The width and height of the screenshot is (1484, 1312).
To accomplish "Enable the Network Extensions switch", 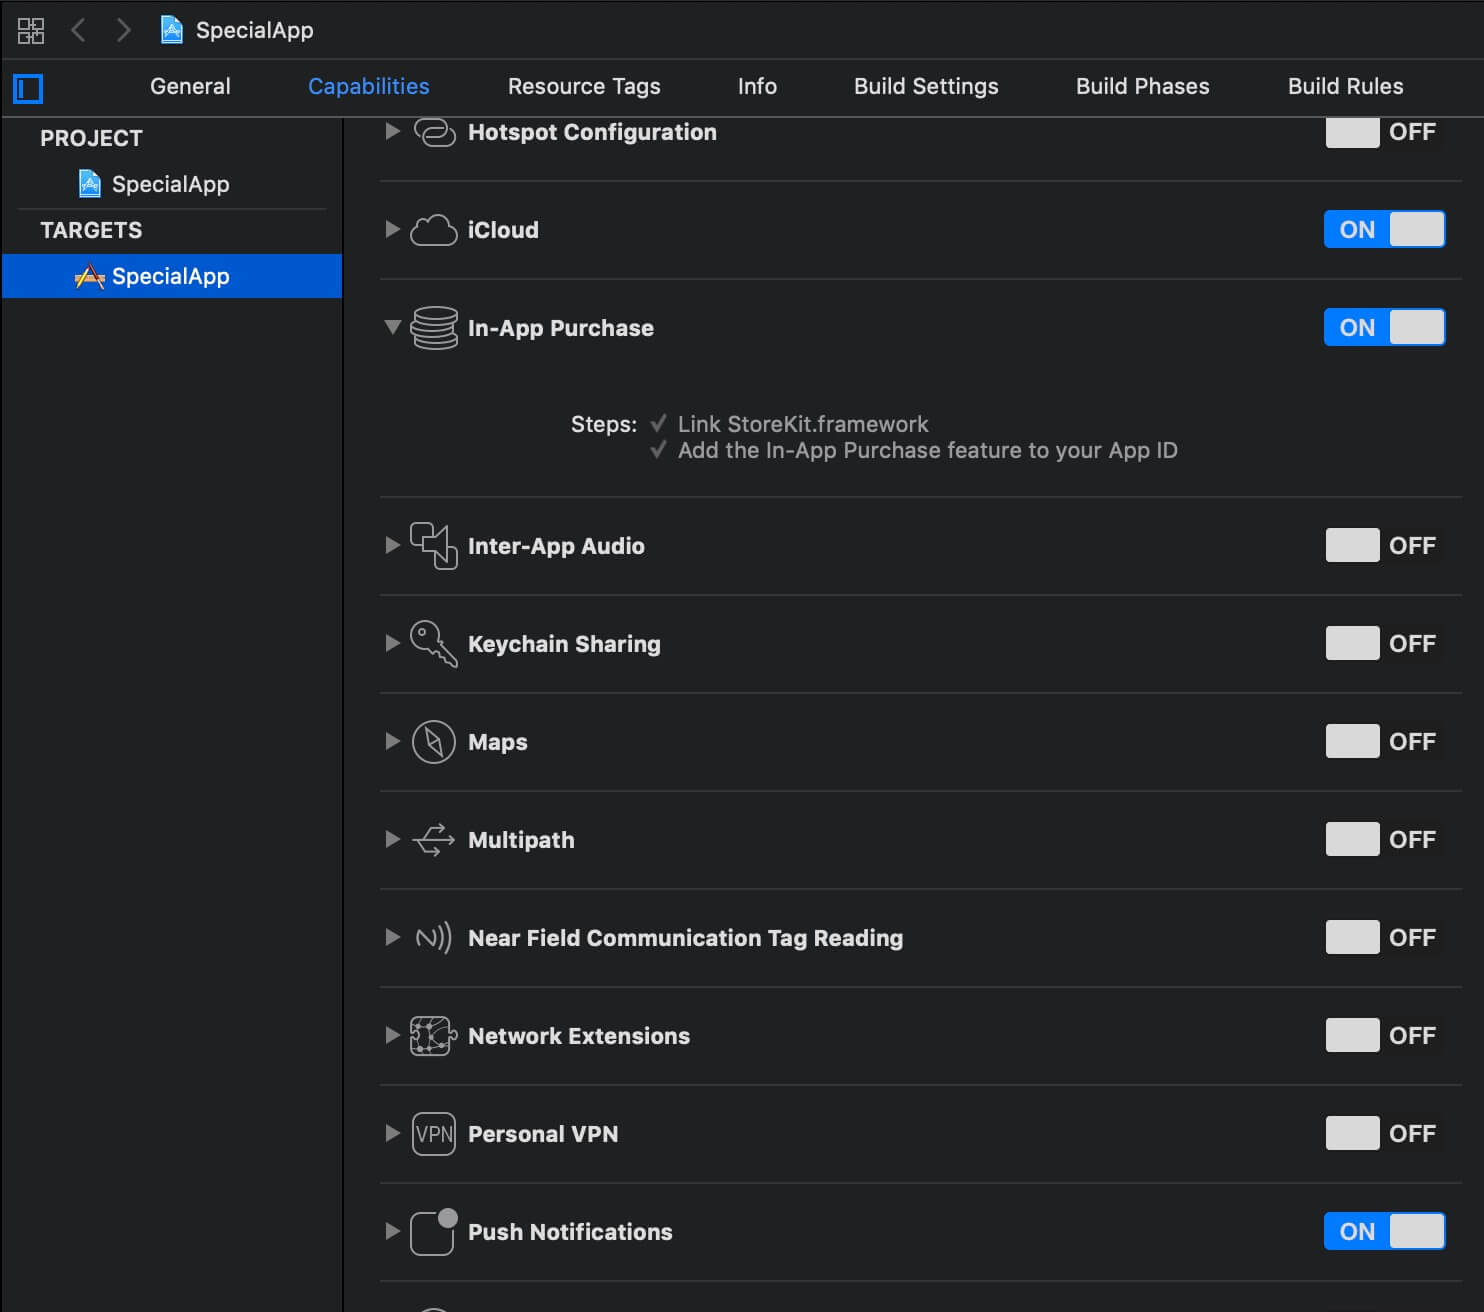I will click(x=1384, y=1036).
